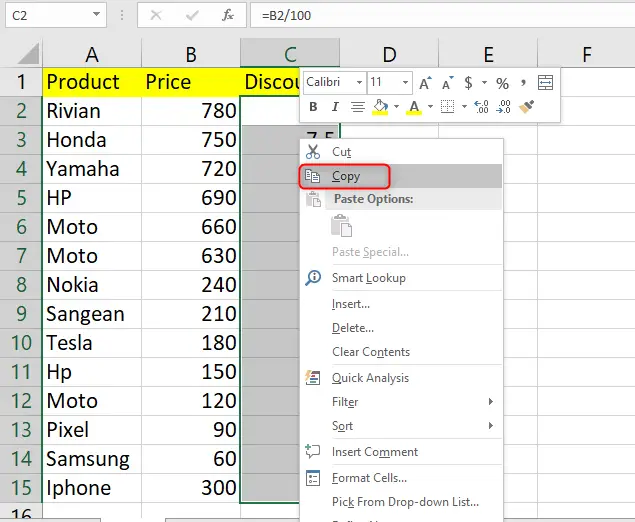Choose Pick From Drop-down List...
The width and height of the screenshot is (635, 522).
tap(402, 502)
